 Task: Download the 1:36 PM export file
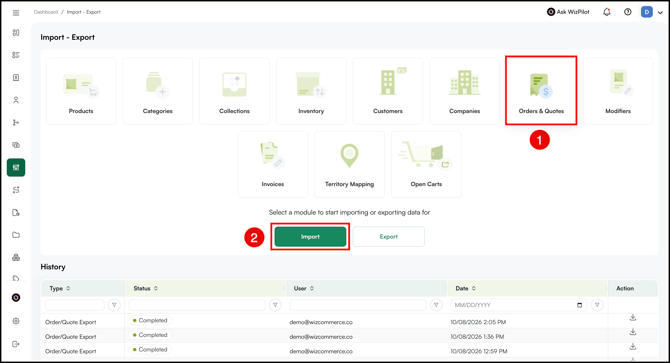coord(633,332)
